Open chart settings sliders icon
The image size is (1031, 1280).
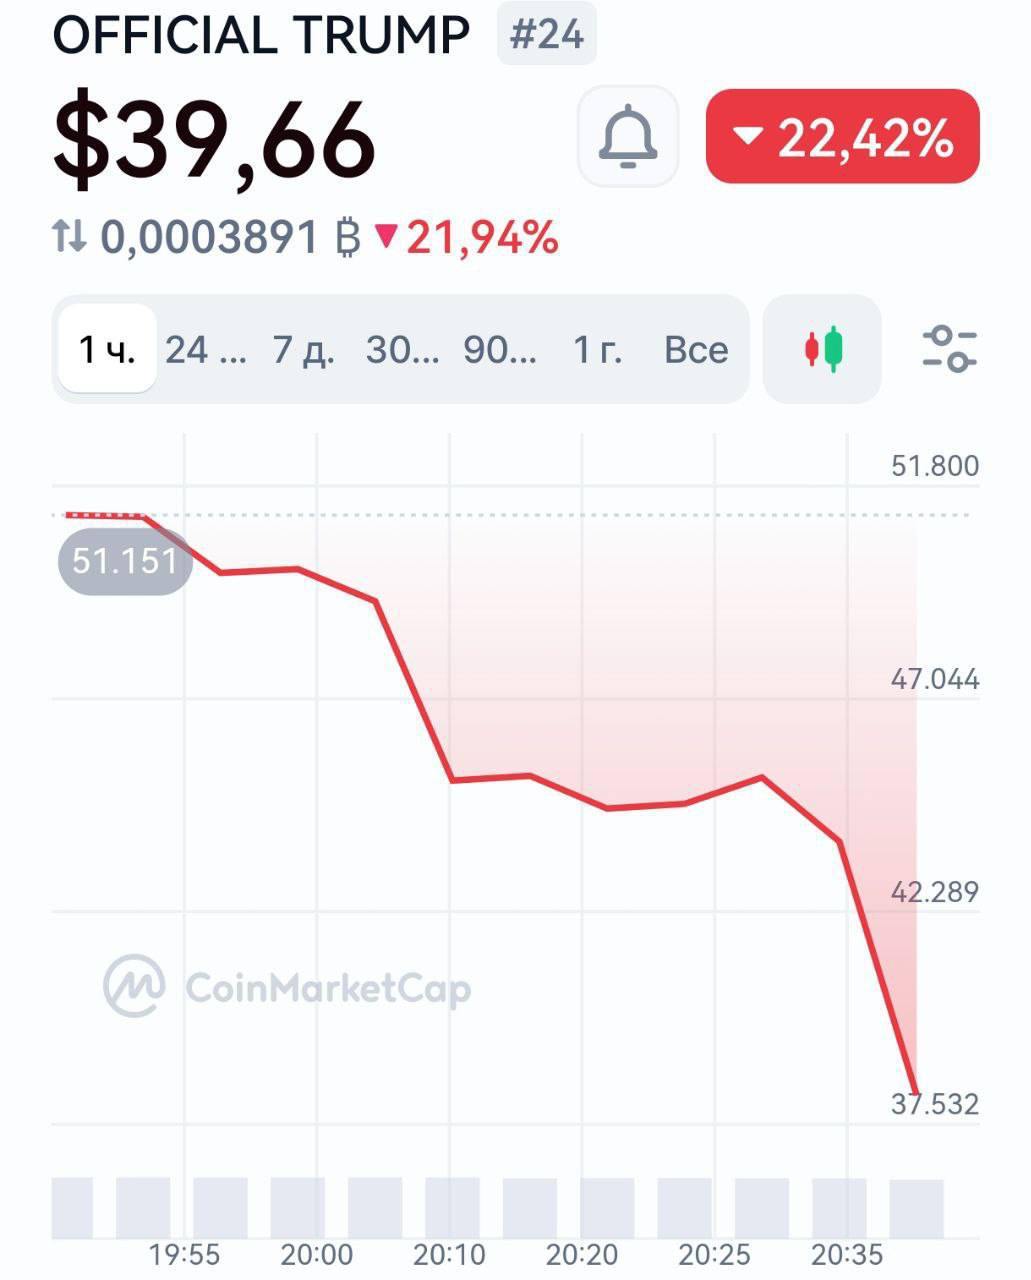coord(948,350)
